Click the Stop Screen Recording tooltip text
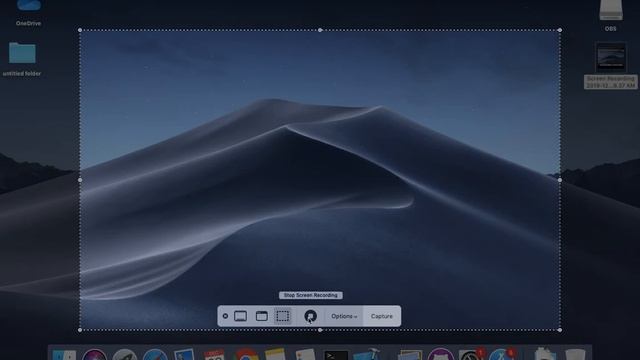Viewport: 640px width, 360px height. click(311, 295)
